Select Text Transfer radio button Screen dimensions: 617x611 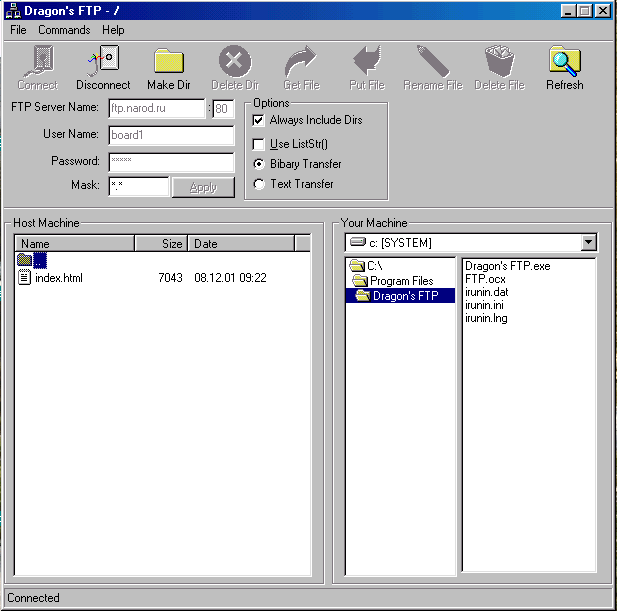point(259,184)
